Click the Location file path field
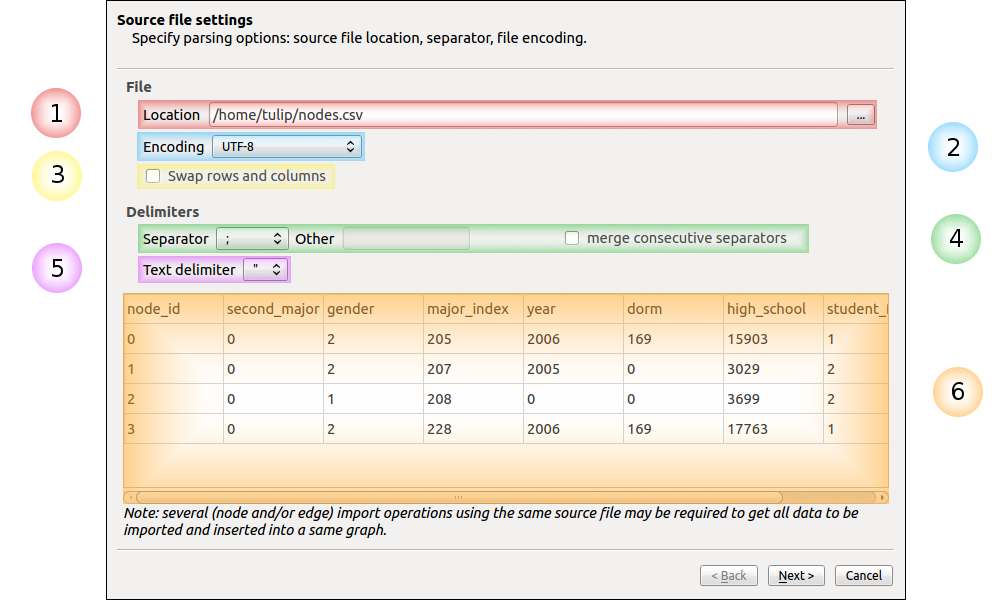The height and width of the screenshot is (600, 1000). click(522, 115)
